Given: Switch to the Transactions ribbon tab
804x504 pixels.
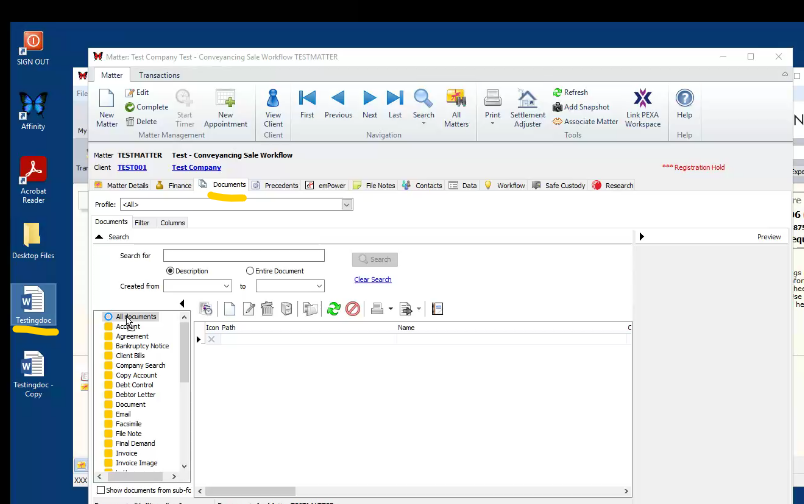Looking at the screenshot, I should click(x=159, y=75).
